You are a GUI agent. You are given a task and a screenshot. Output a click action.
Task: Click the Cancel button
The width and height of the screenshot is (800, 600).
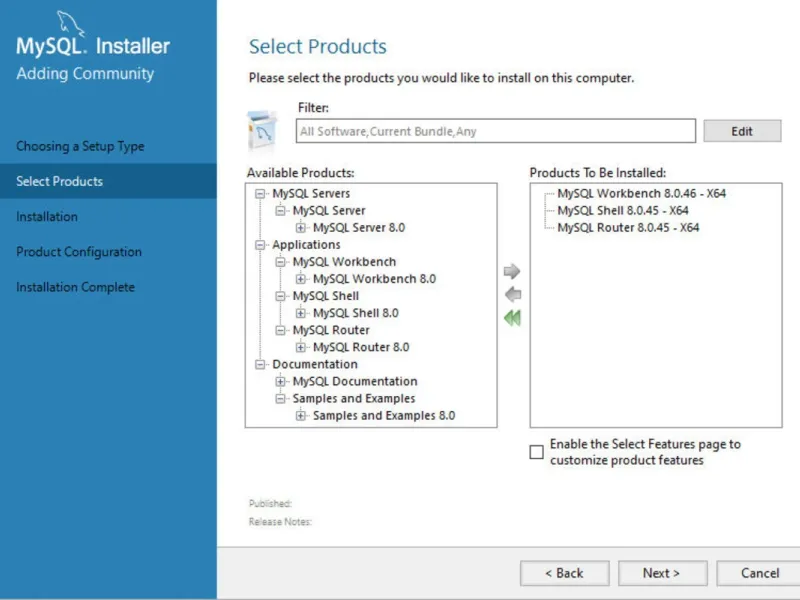[x=759, y=573]
